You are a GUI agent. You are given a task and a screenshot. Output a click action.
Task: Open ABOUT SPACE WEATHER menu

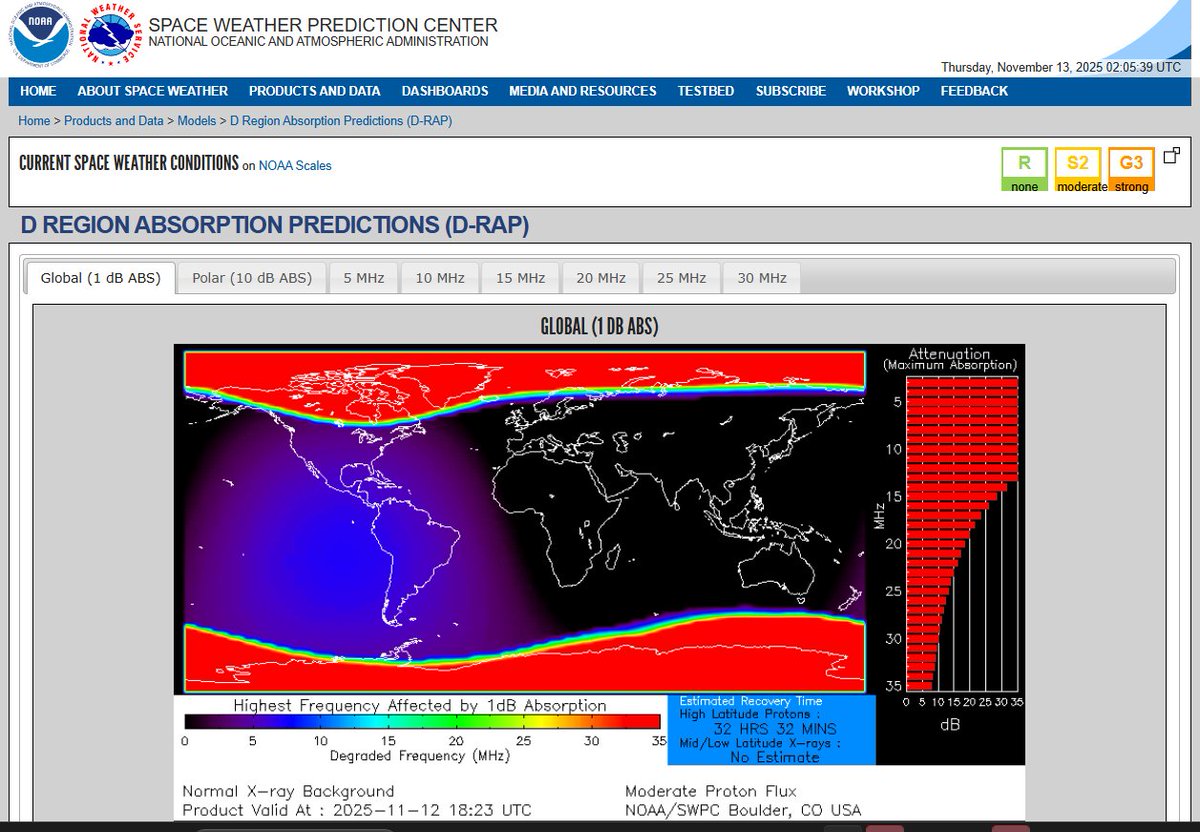[153, 91]
